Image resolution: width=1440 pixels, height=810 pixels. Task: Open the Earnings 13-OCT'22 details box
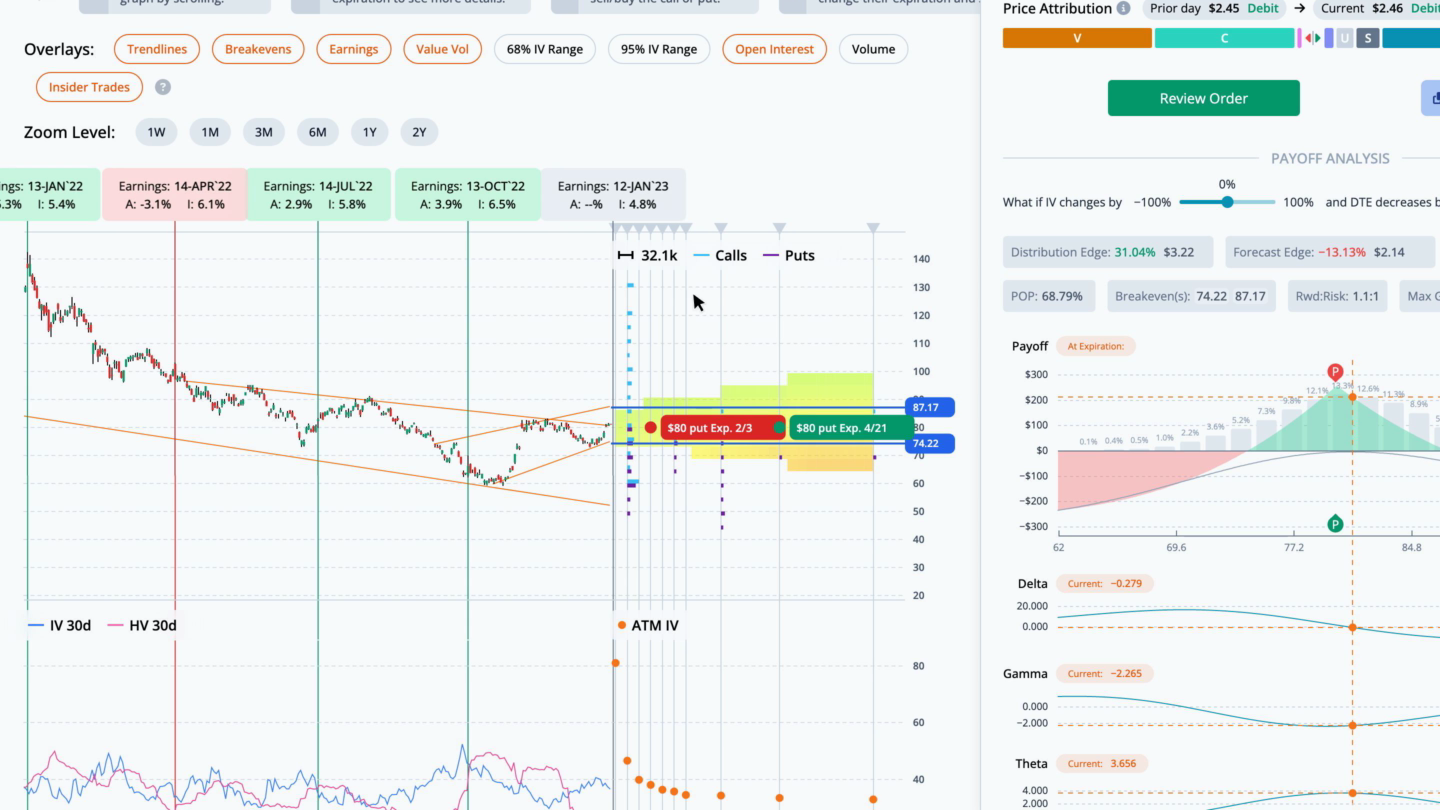(x=467, y=195)
